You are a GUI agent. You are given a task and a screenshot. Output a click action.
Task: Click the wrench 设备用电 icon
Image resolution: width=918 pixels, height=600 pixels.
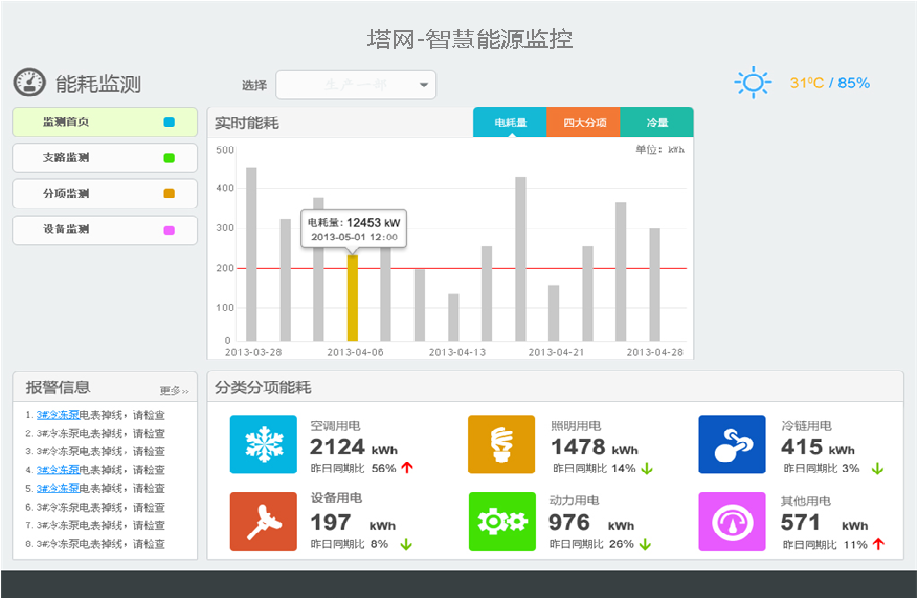[x=263, y=521]
